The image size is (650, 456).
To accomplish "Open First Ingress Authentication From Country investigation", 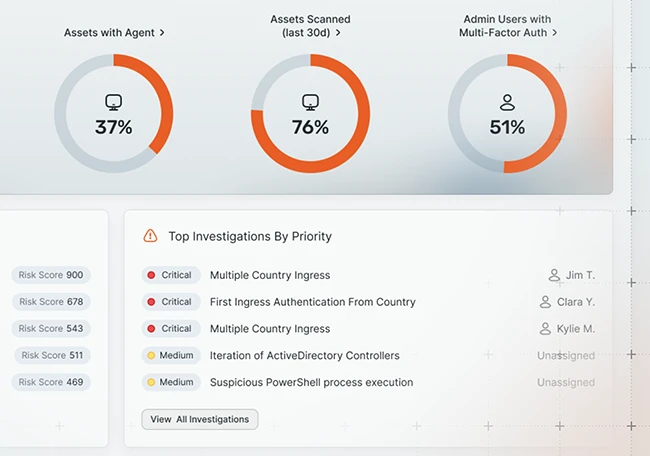I will 313,302.
